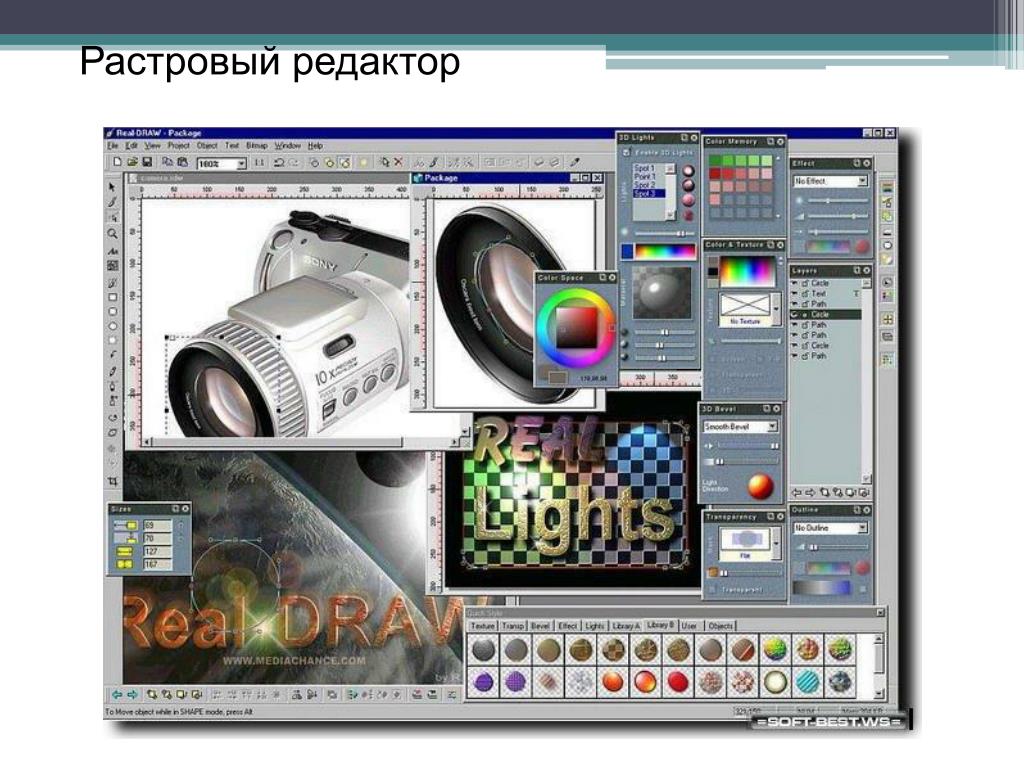
Task: Click the Color & Texture rainbow gradient
Action: pyautogui.click(x=746, y=271)
